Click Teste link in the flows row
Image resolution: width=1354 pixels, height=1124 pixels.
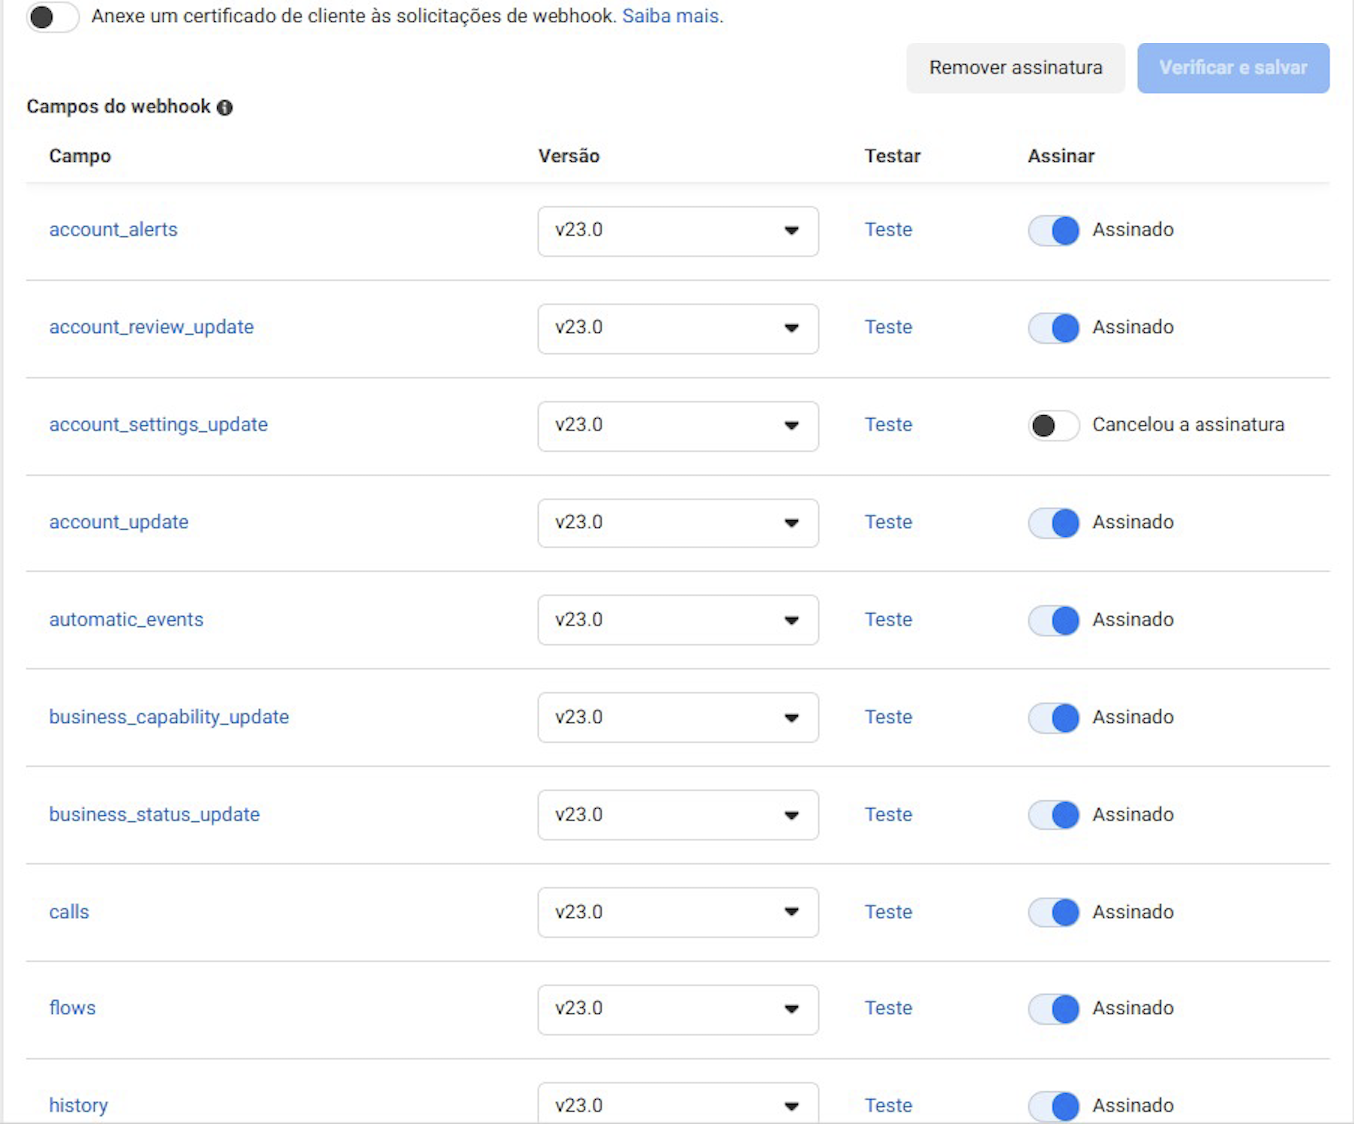pos(888,1008)
